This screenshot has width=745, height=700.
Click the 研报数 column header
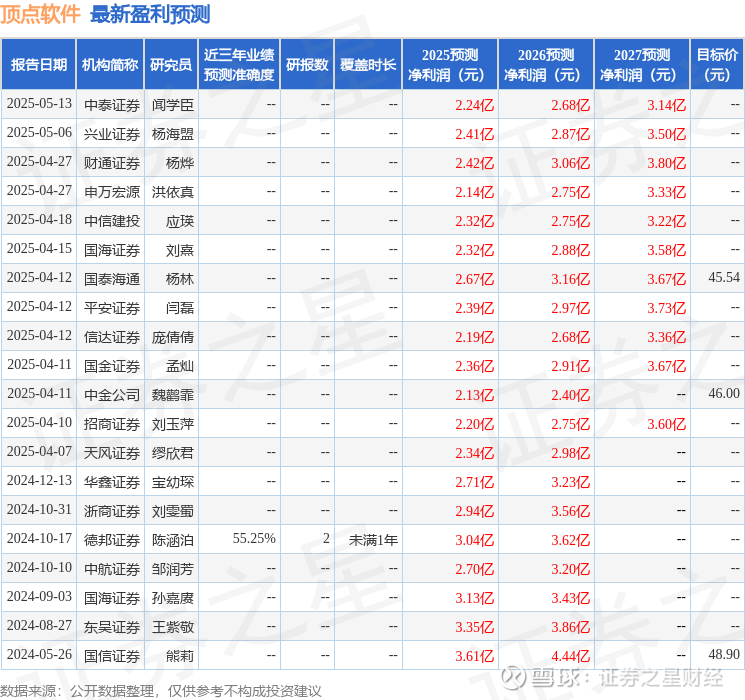point(307,64)
